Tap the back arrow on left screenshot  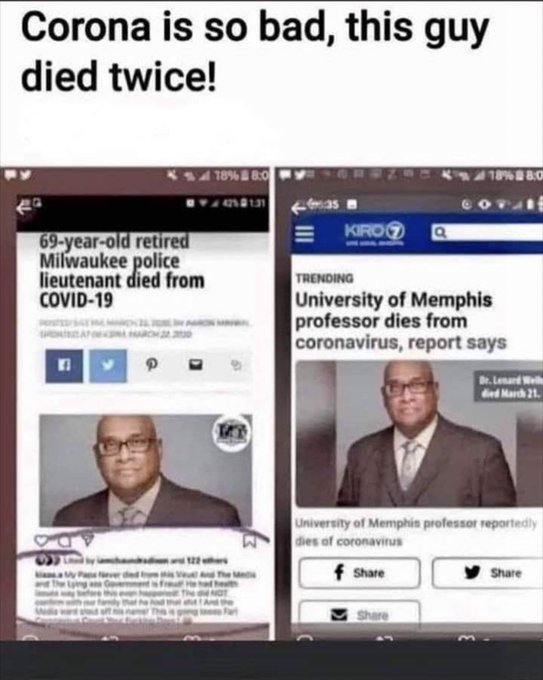tap(23, 208)
